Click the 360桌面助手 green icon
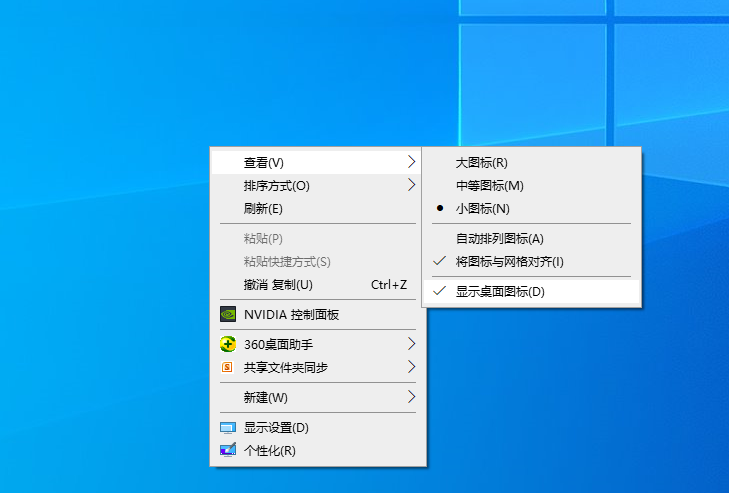729x493 pixels. [x=228, y=344]
